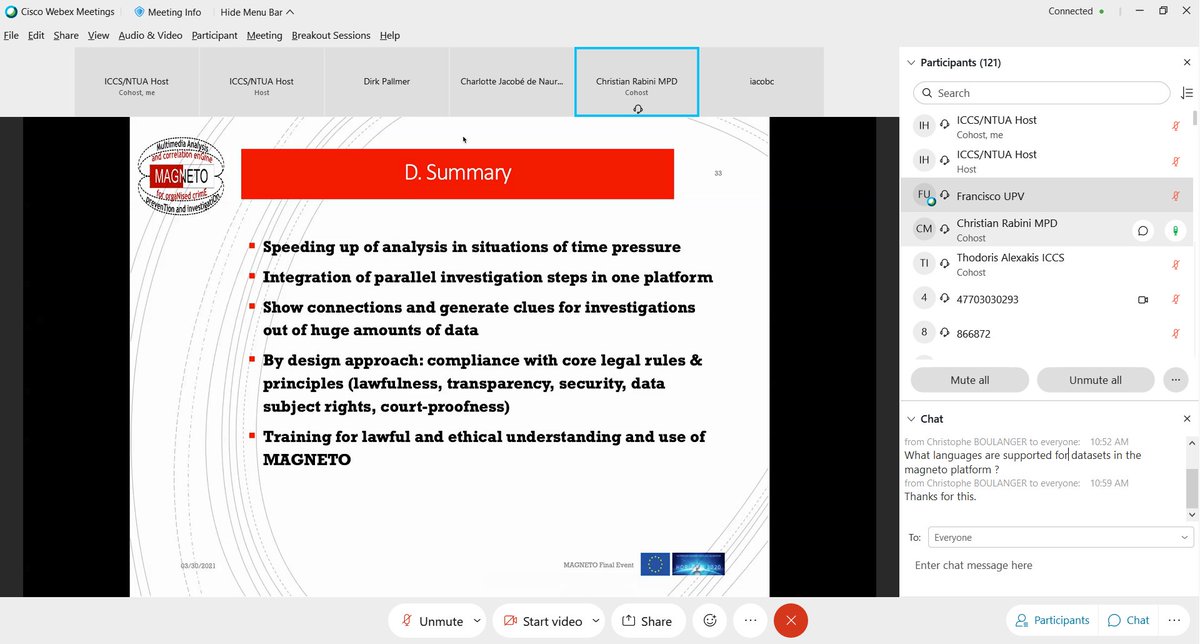
Task: Open more options in meeting controls
Action: (x=751, y=621)
